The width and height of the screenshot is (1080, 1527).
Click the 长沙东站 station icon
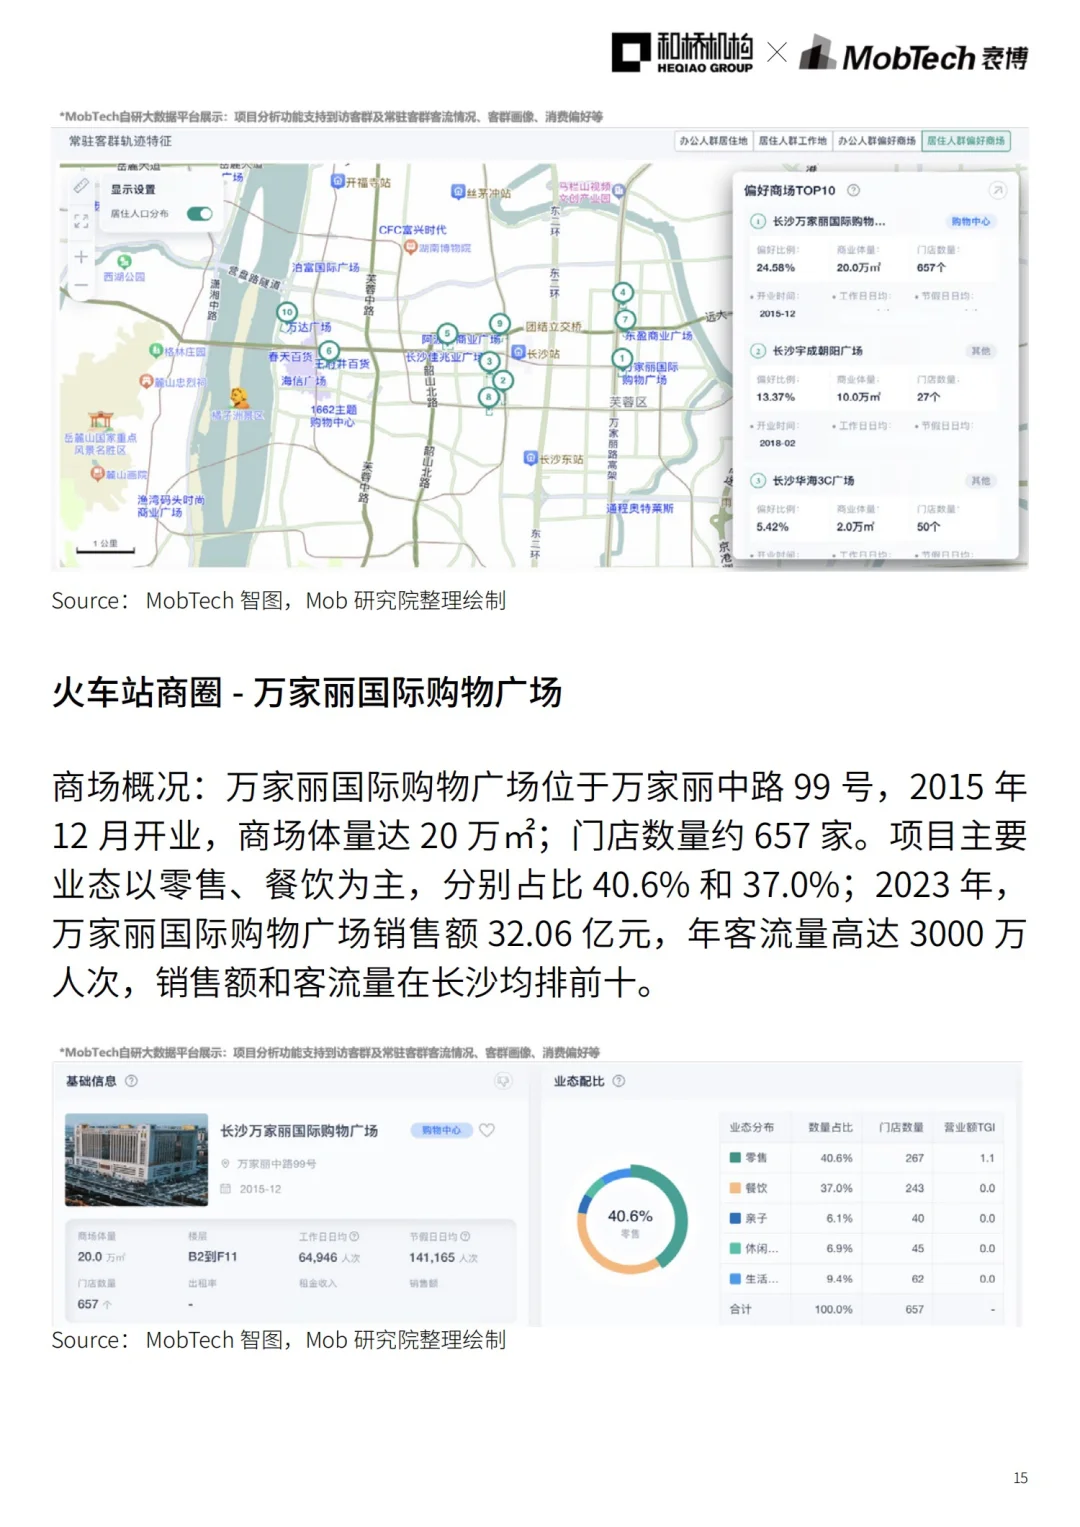(531, 458)
